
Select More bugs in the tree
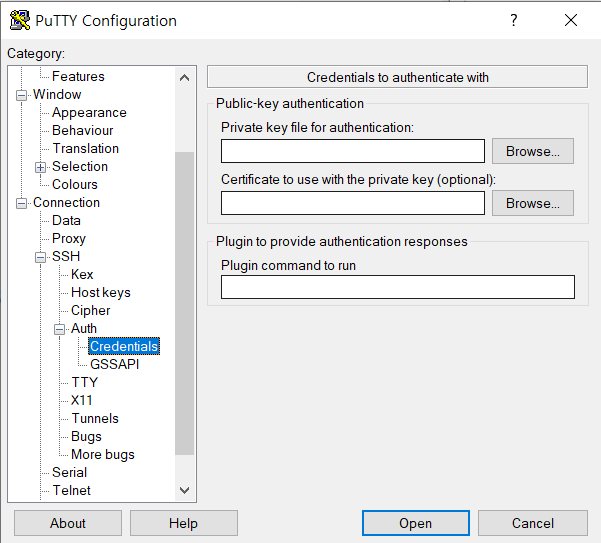pos(103,454)
